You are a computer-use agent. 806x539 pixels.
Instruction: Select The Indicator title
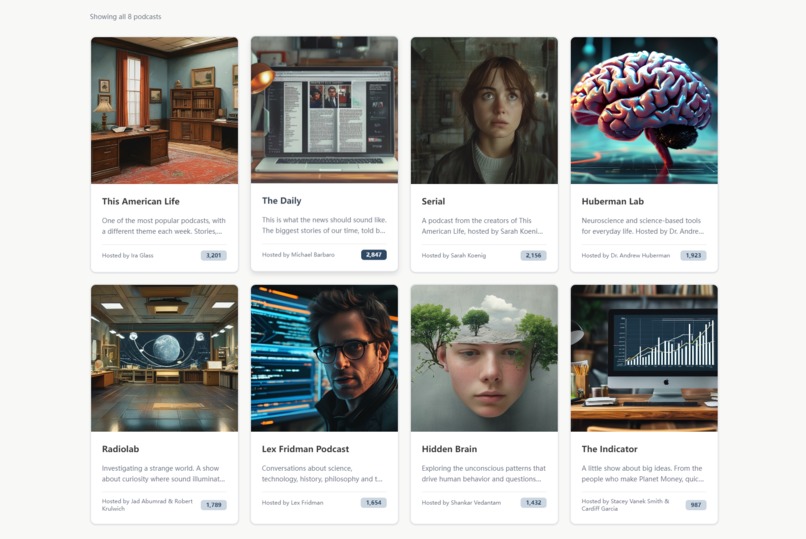pyautogui.click(x=610, y=449)
